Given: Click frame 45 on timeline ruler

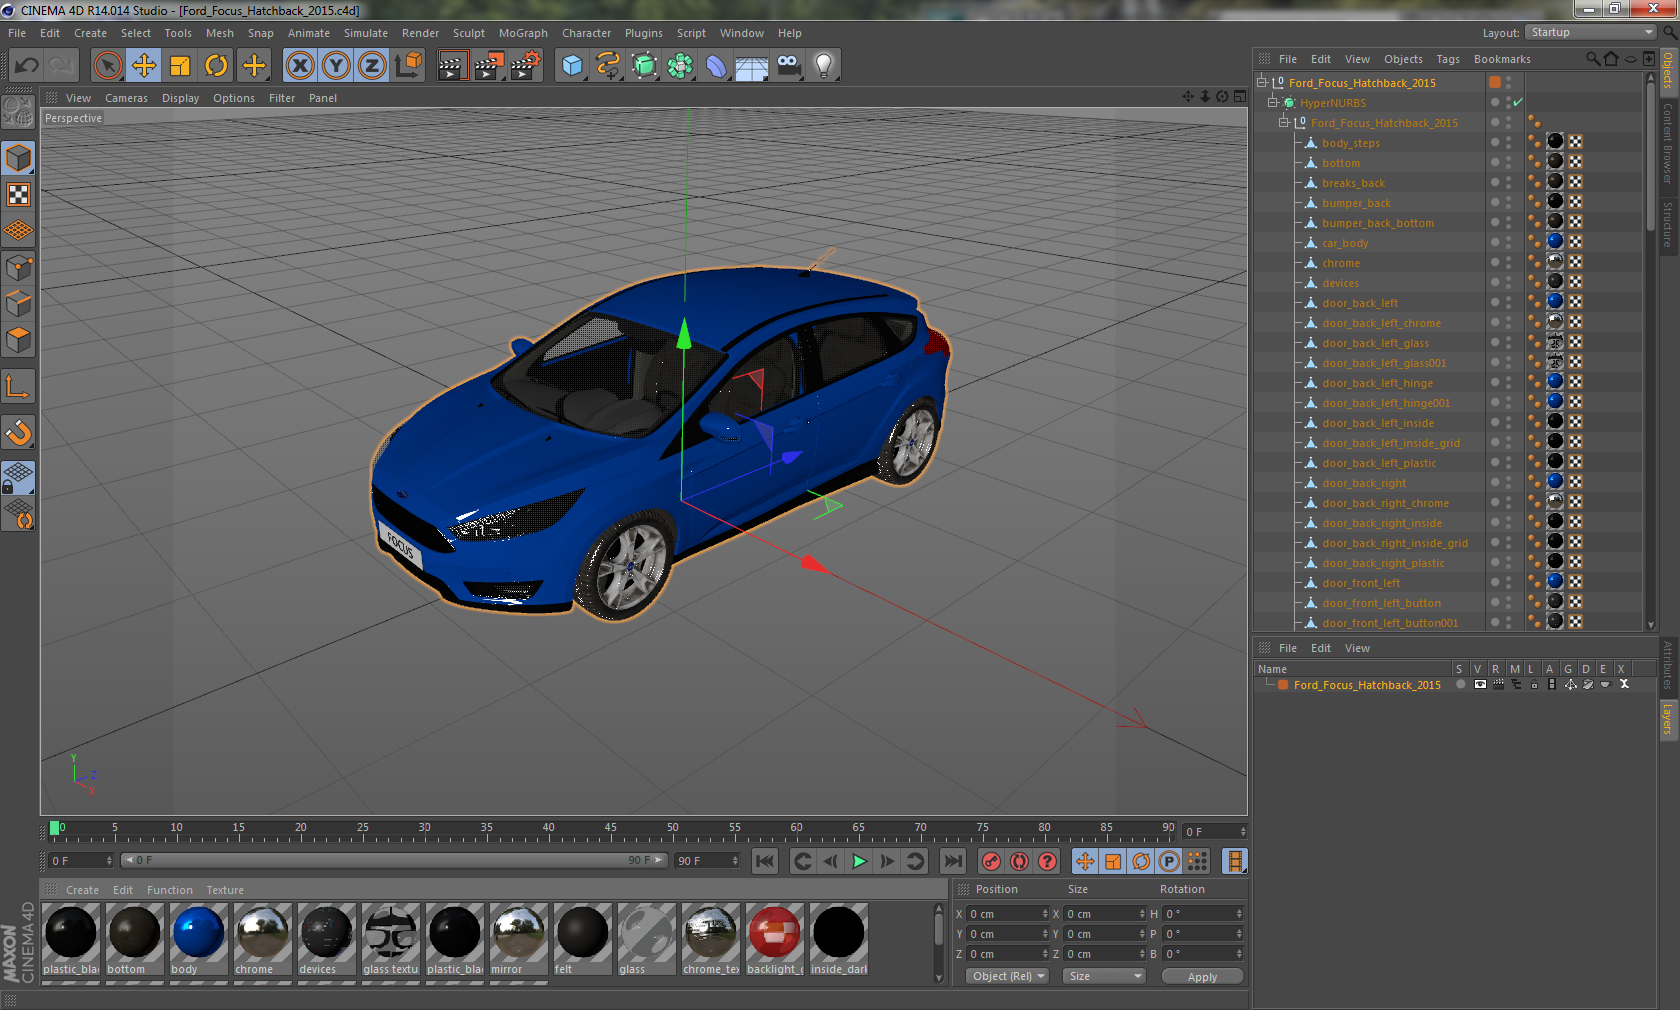Looking at the screenshot, I should [610, 828].
